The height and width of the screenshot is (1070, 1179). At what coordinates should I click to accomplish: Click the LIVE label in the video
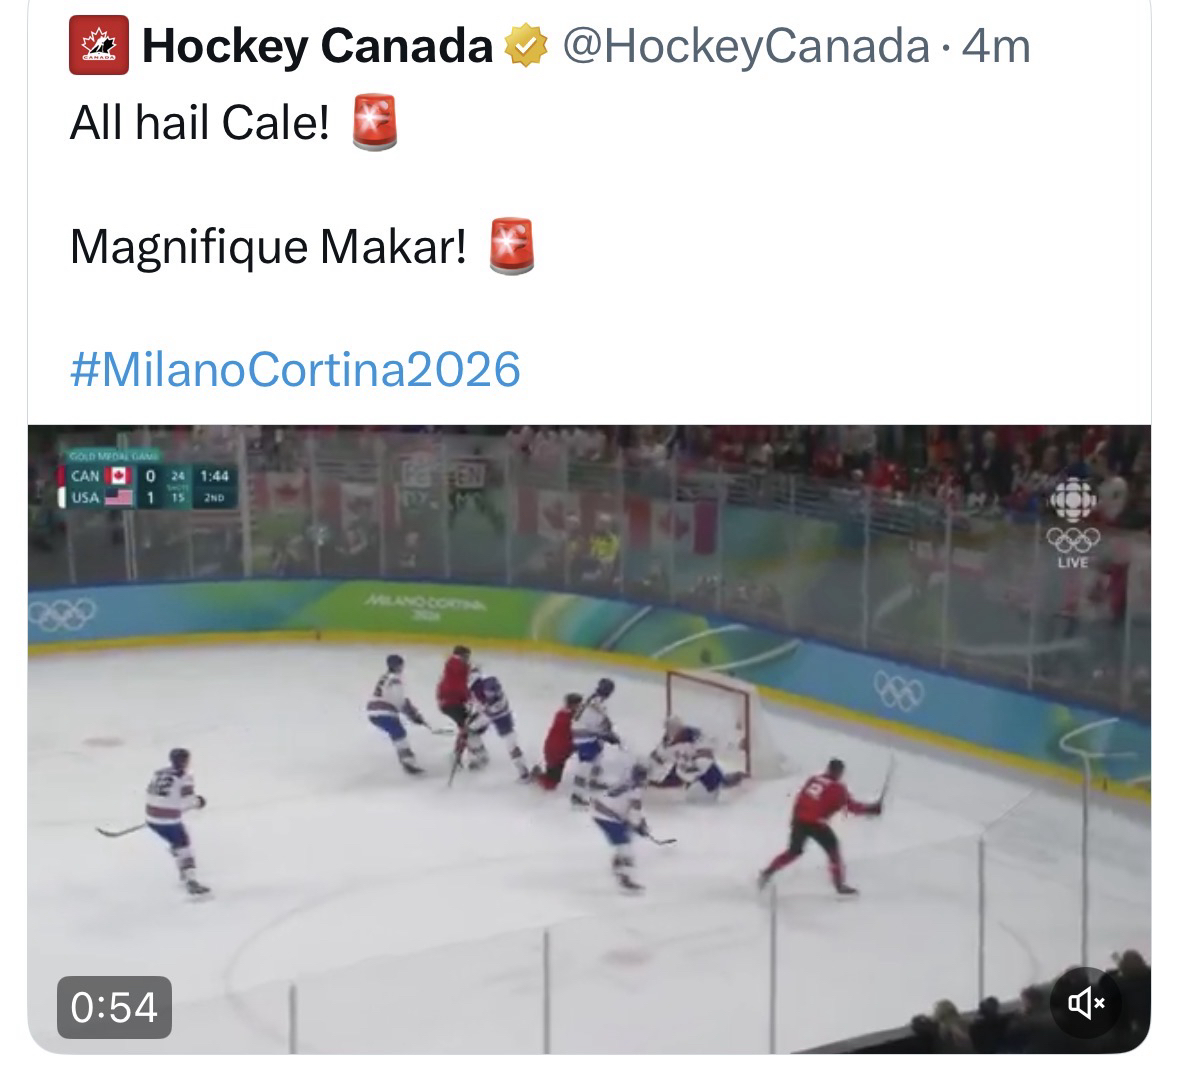point(1073,563)
